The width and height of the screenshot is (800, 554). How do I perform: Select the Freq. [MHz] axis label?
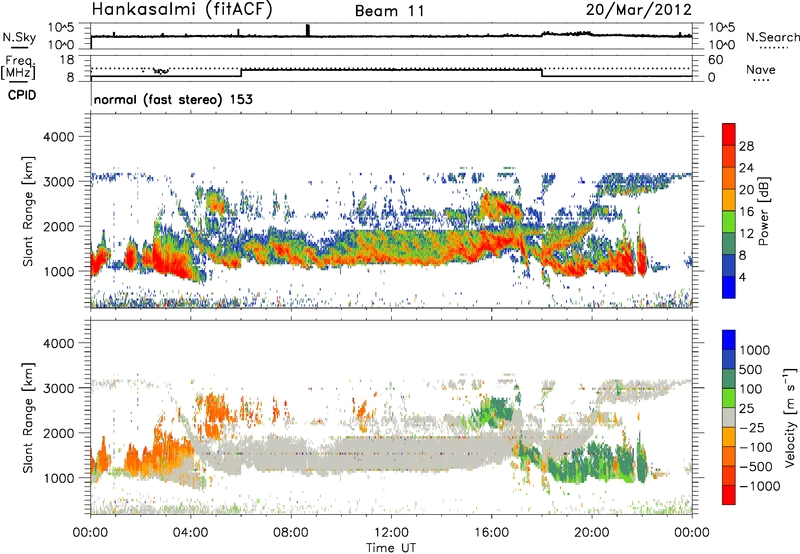(18, 68)
